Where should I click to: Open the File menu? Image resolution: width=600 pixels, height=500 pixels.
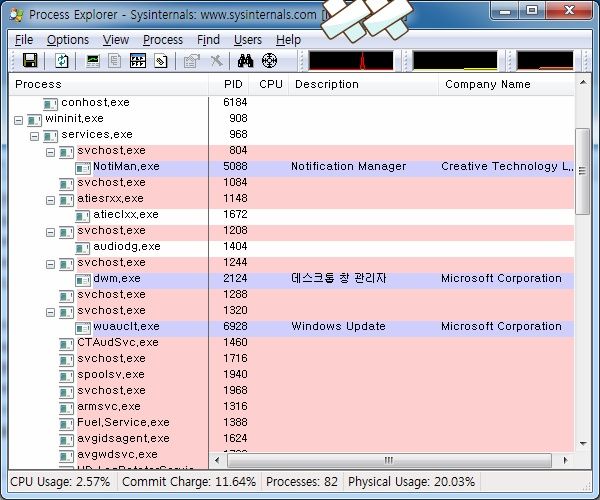click(24, 40)
